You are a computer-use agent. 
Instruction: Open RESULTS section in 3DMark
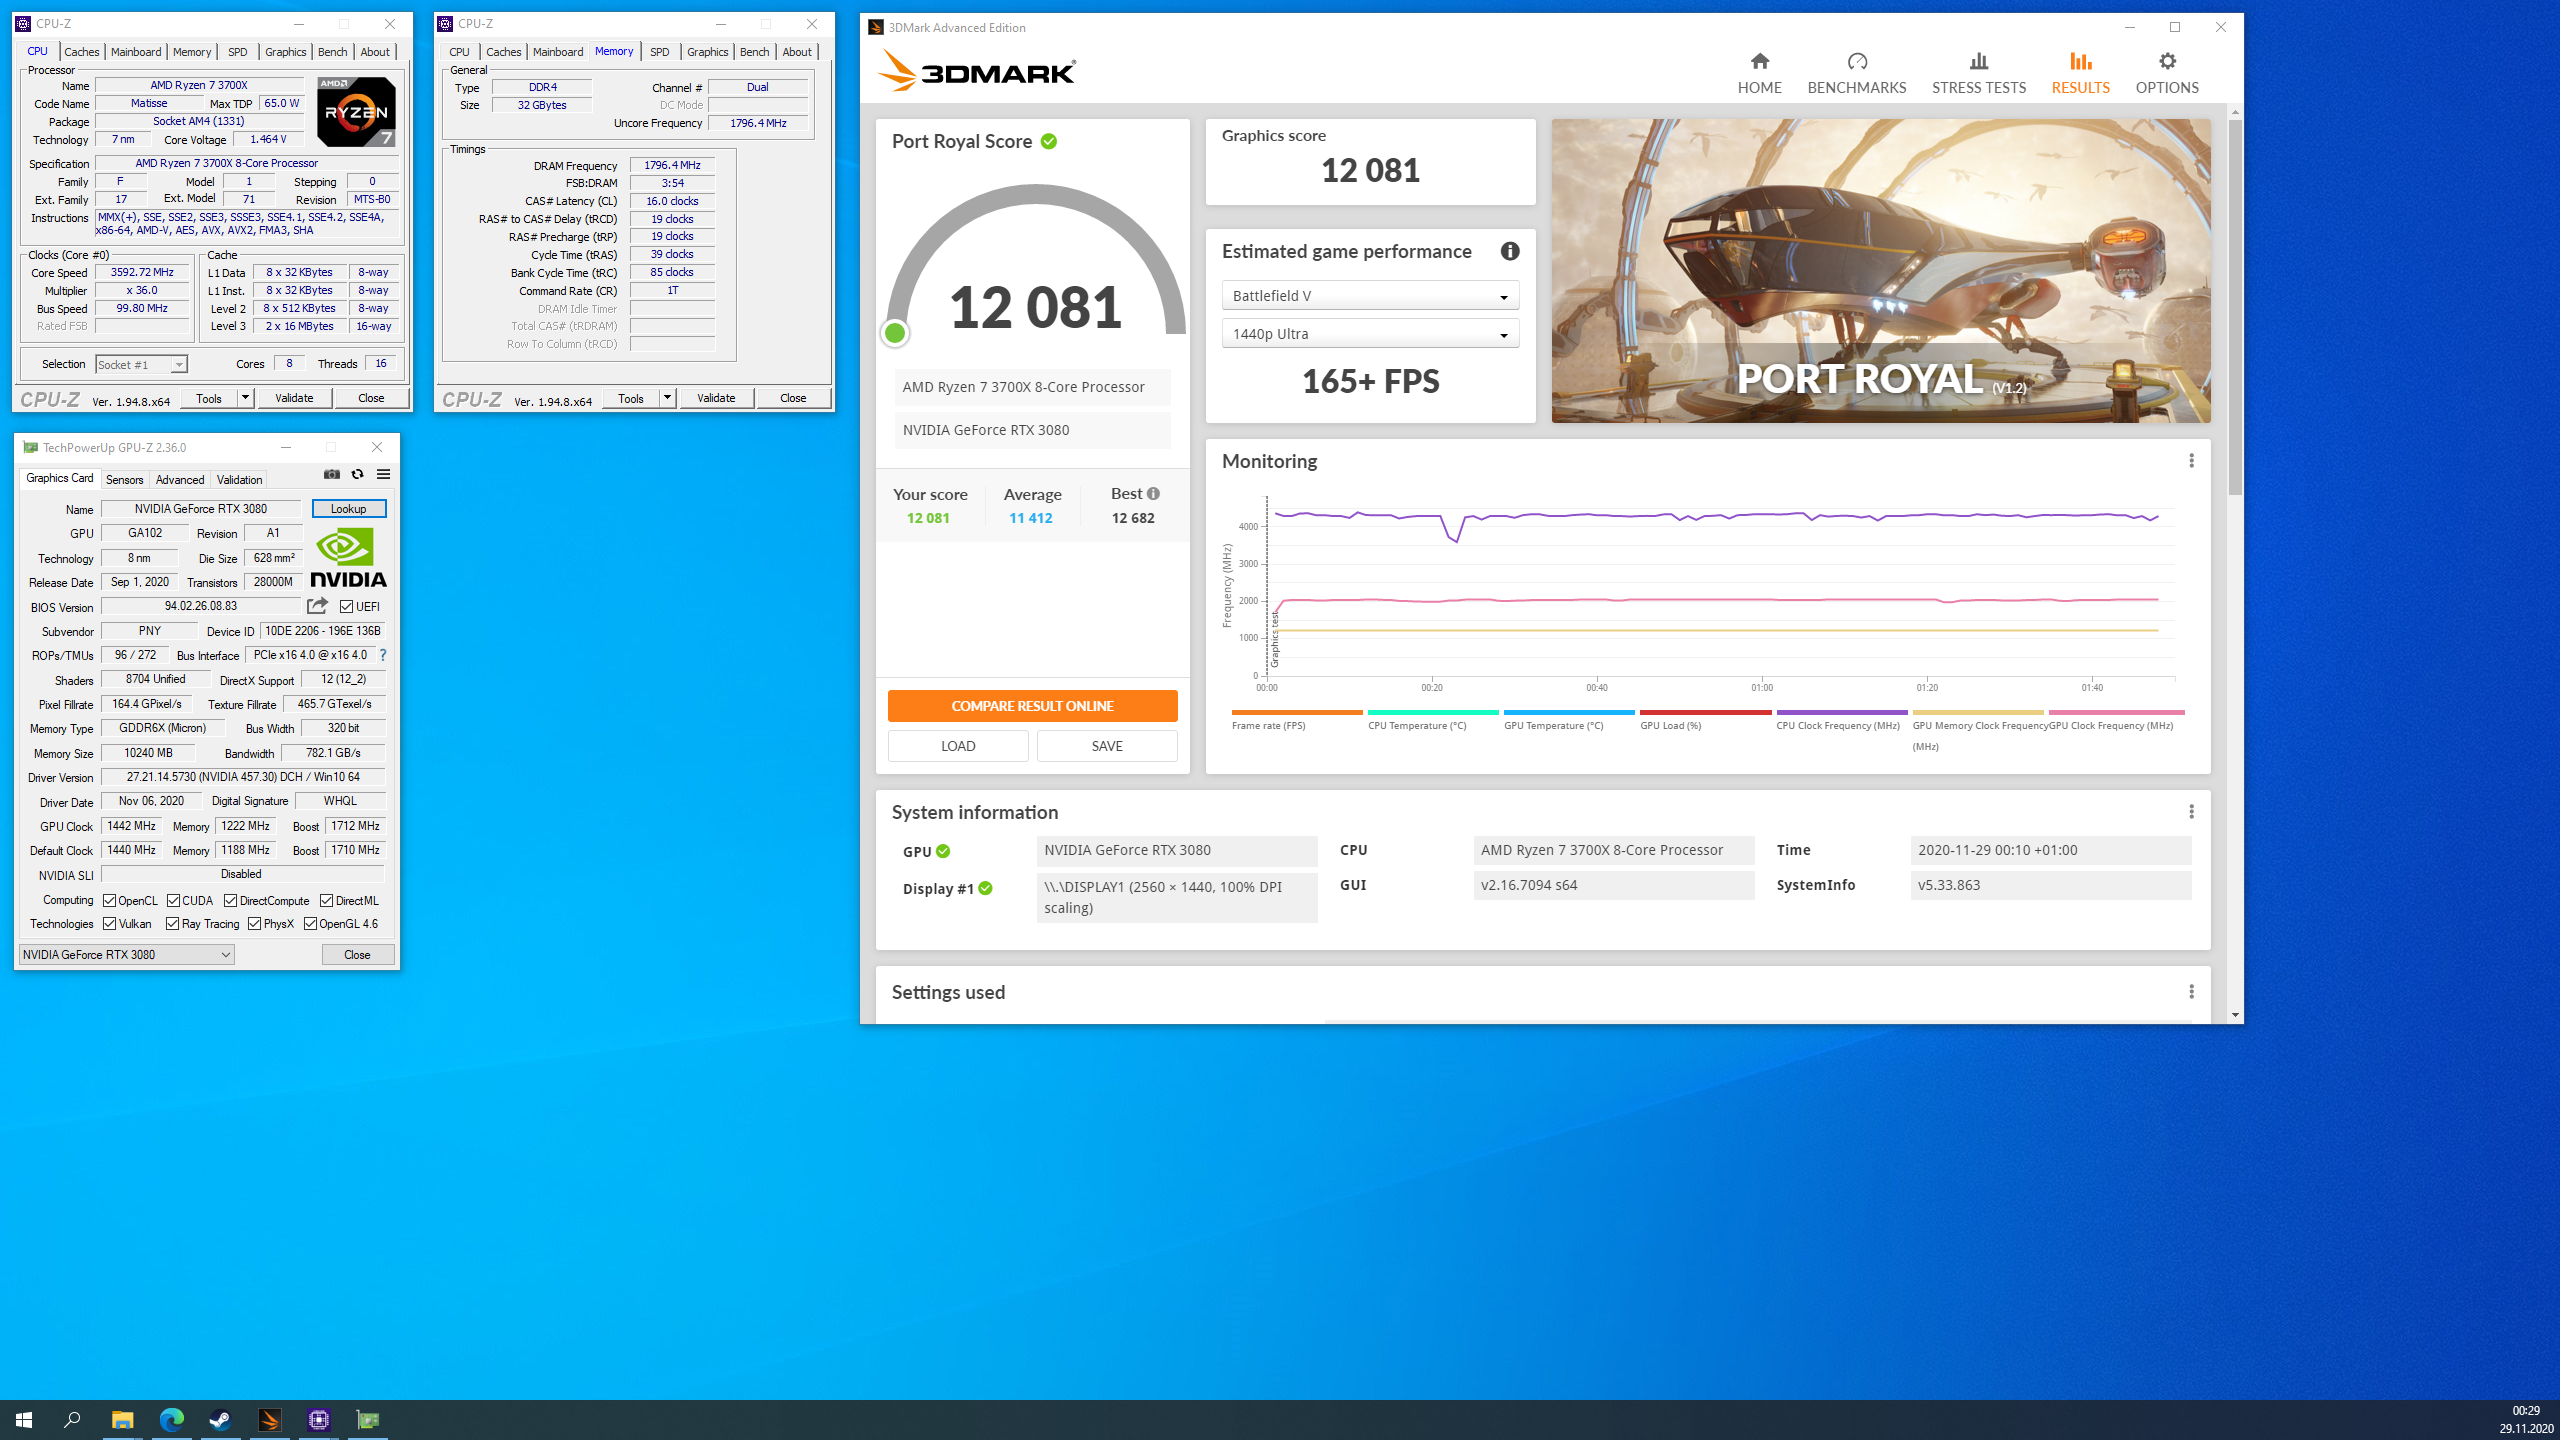coord(2080,73)
